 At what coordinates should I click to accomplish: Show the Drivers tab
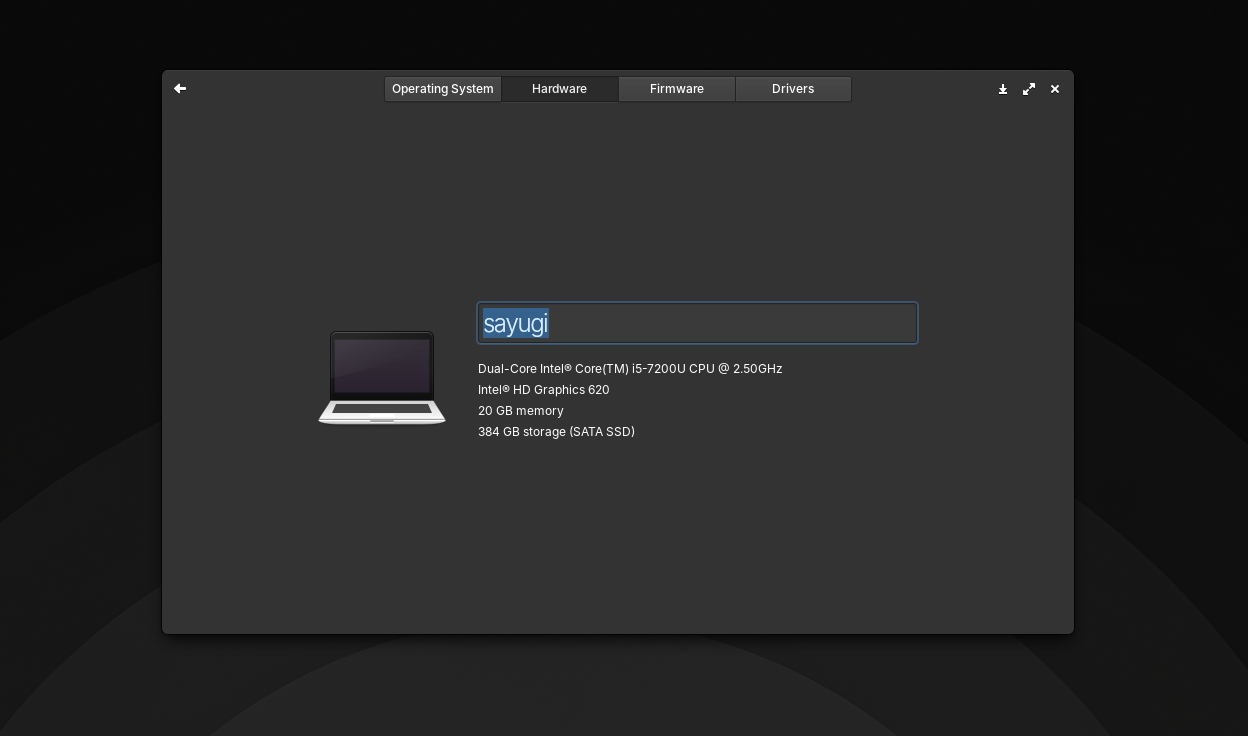[793, 89]
